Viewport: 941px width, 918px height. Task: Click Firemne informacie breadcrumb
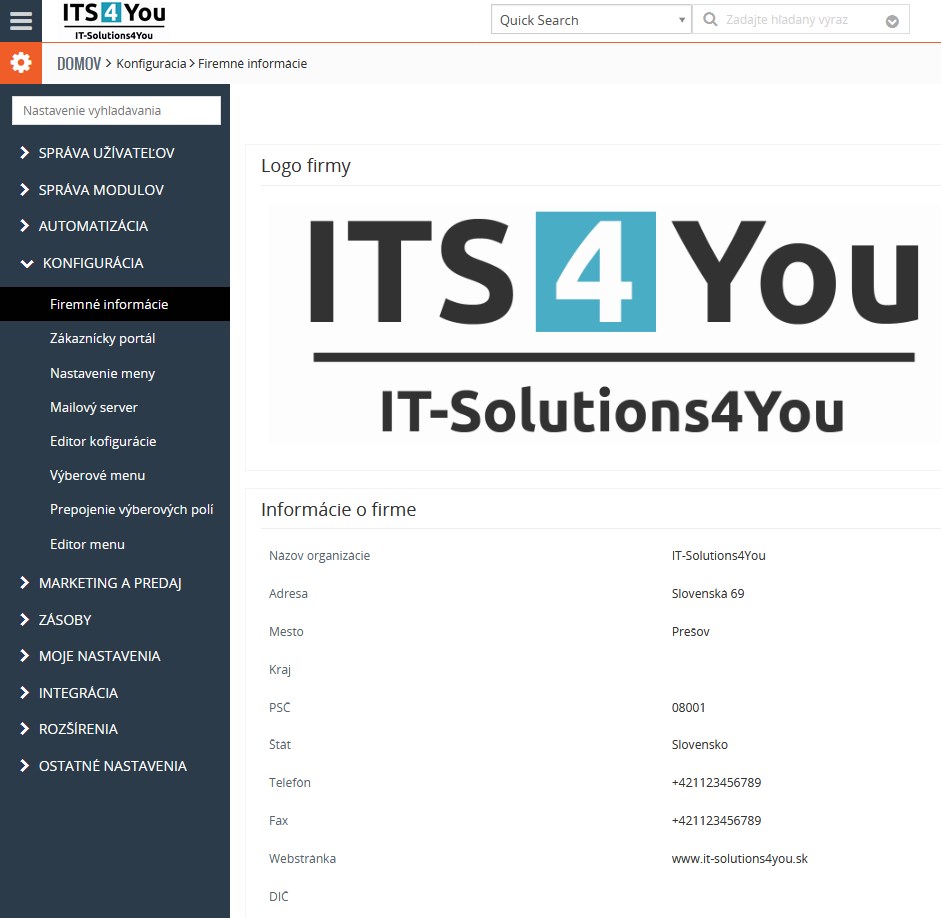252,64
